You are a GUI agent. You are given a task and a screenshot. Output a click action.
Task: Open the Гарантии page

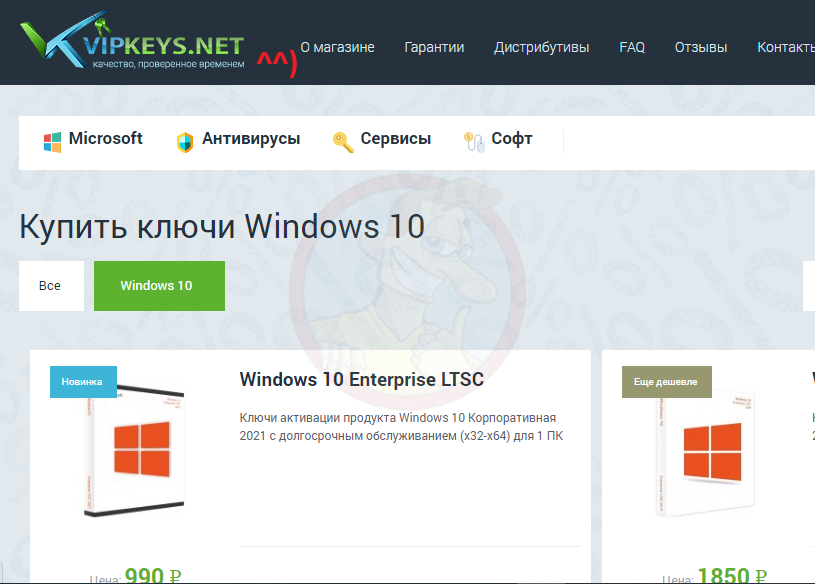(434, 47)
